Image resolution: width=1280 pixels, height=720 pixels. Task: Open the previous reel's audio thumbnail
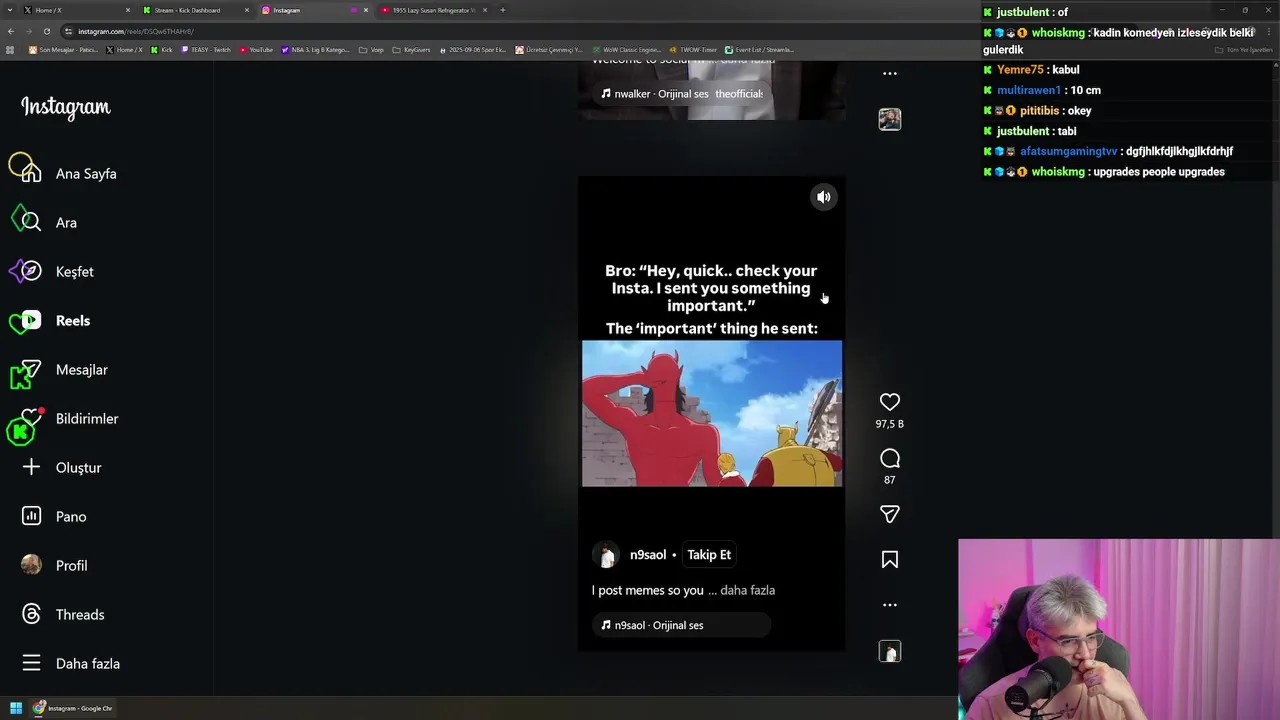889,119
